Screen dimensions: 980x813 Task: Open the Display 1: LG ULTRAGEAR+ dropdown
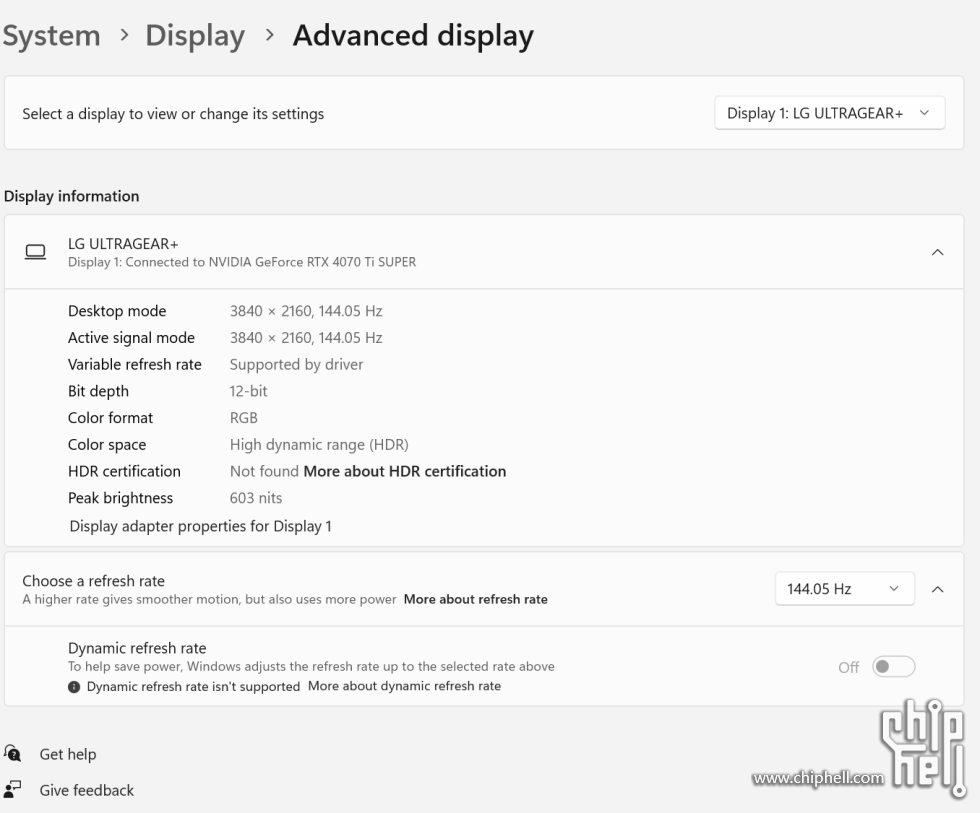tap(829, 113)
